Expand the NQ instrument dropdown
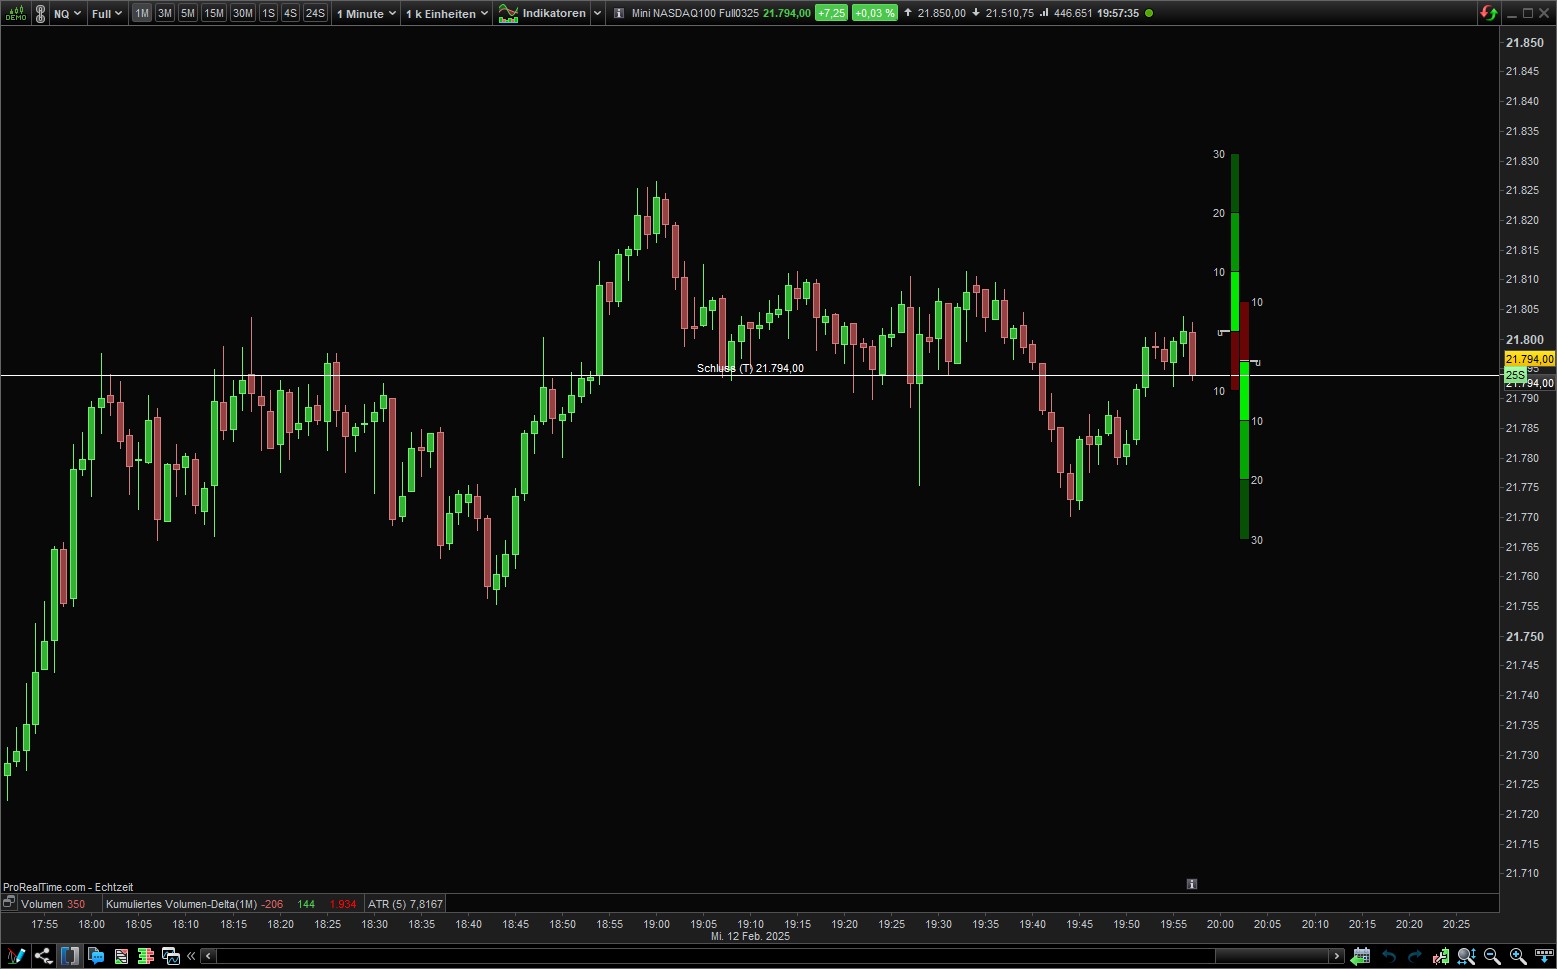 68,14
